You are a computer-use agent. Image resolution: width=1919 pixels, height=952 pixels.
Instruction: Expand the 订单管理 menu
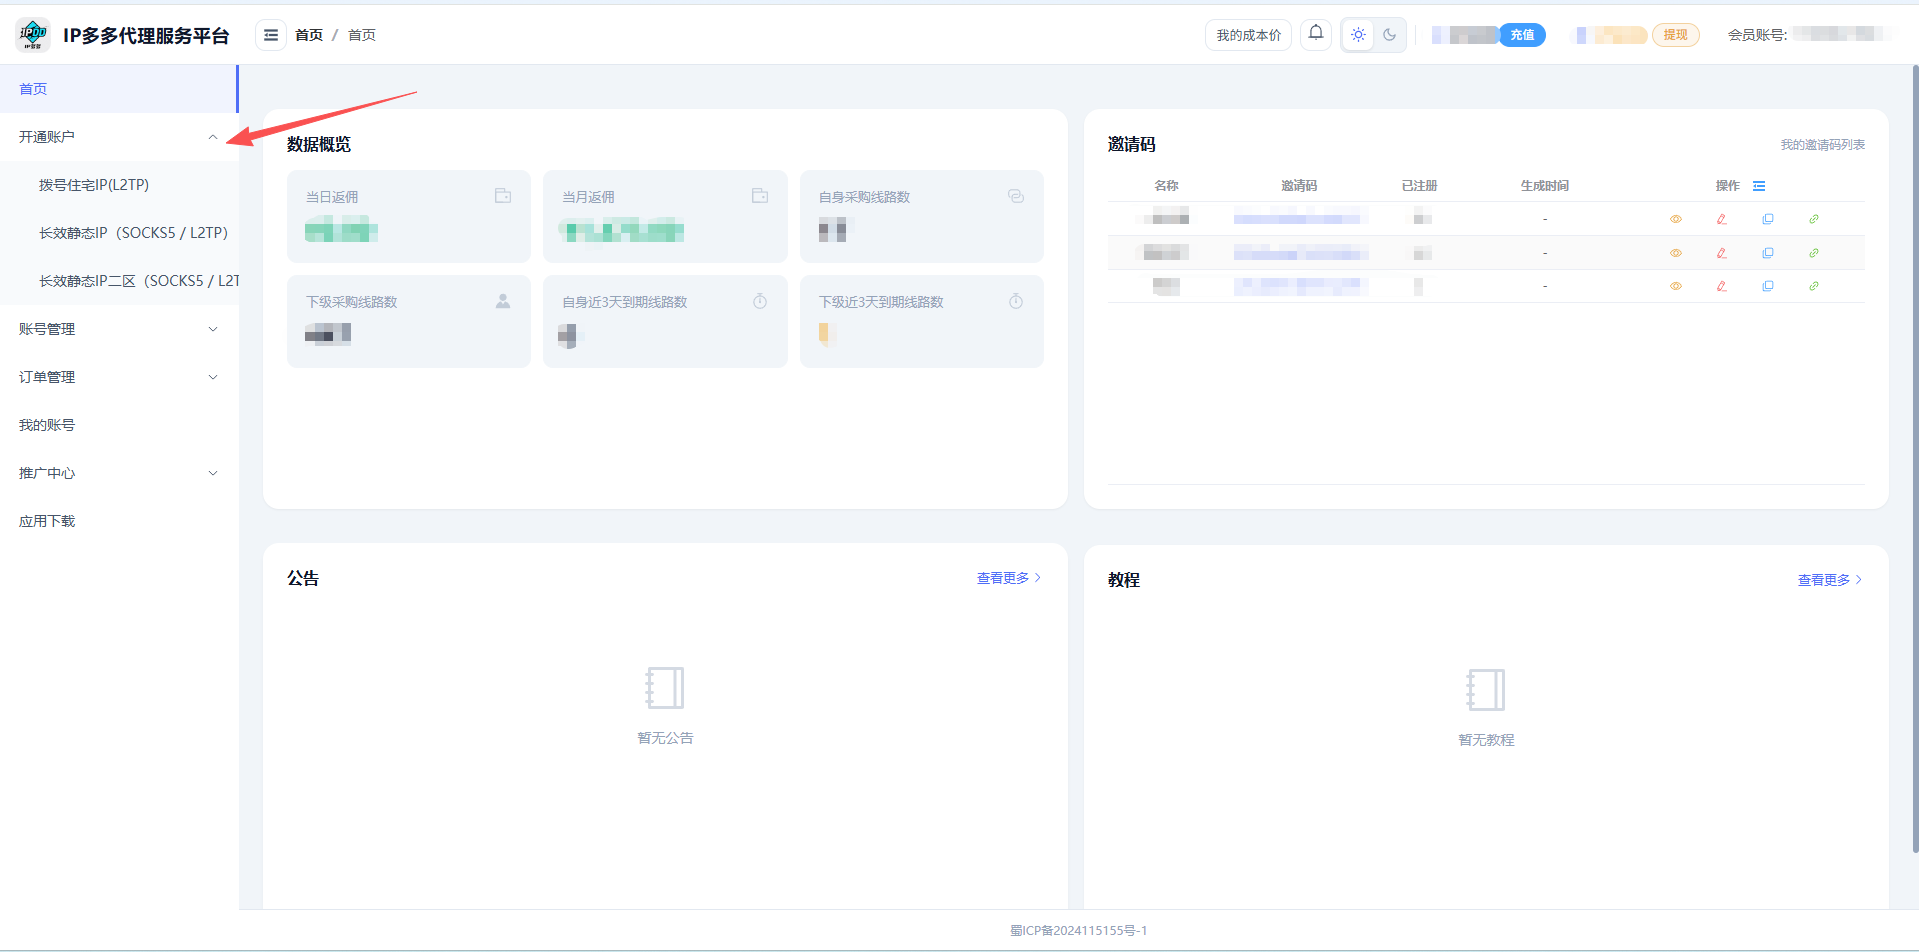pos(119,377)
